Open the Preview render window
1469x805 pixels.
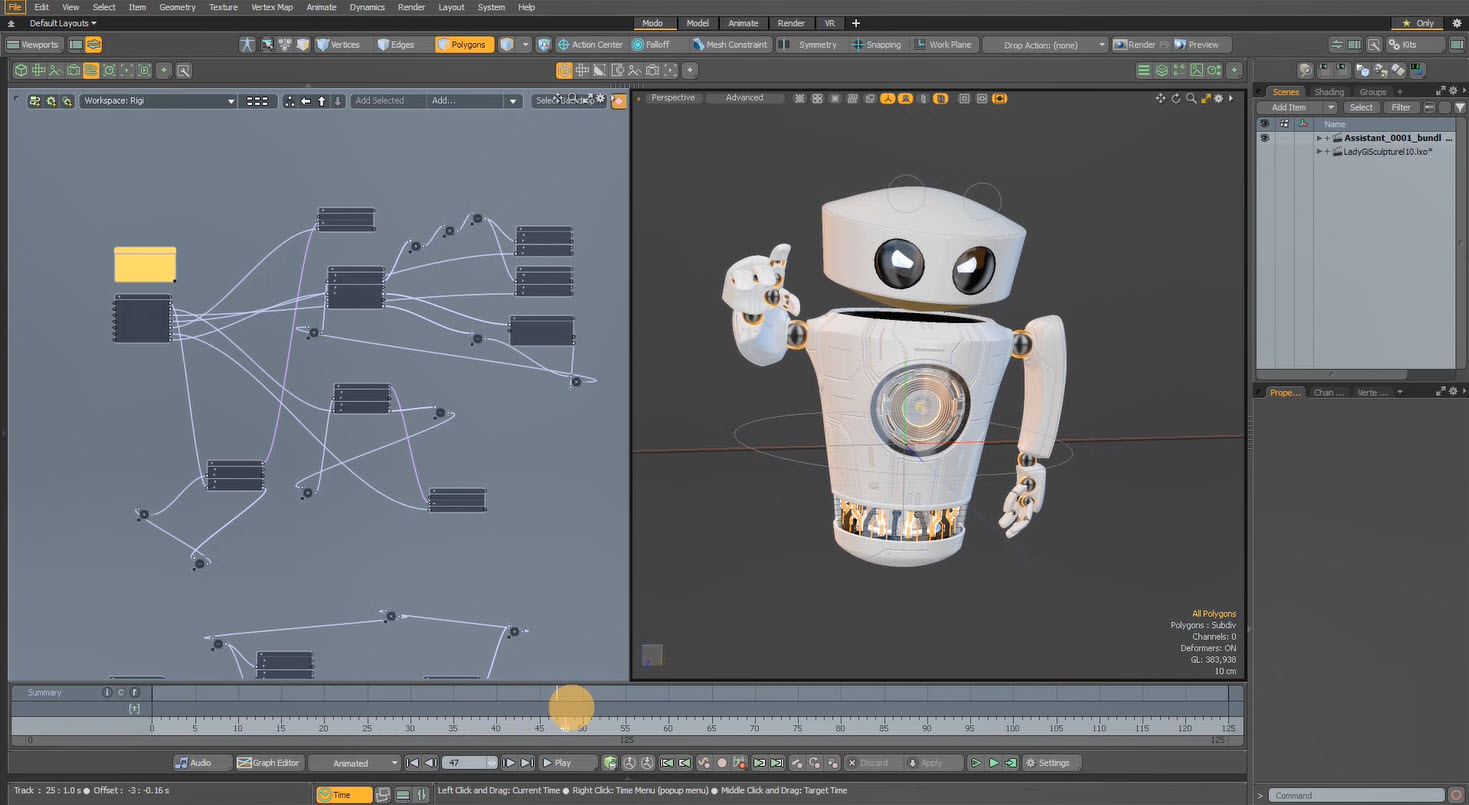click(x=1197, y=45)
